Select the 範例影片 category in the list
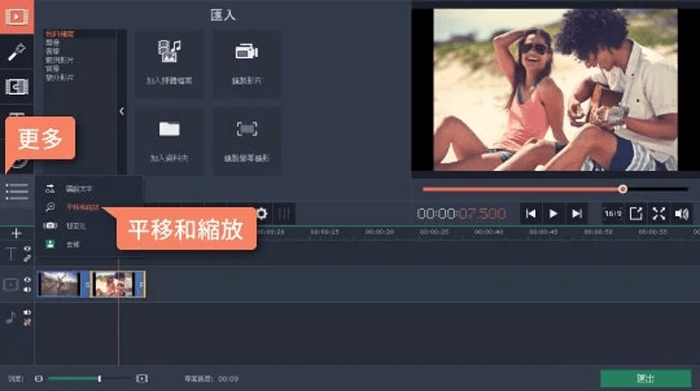 pos(59,60)
